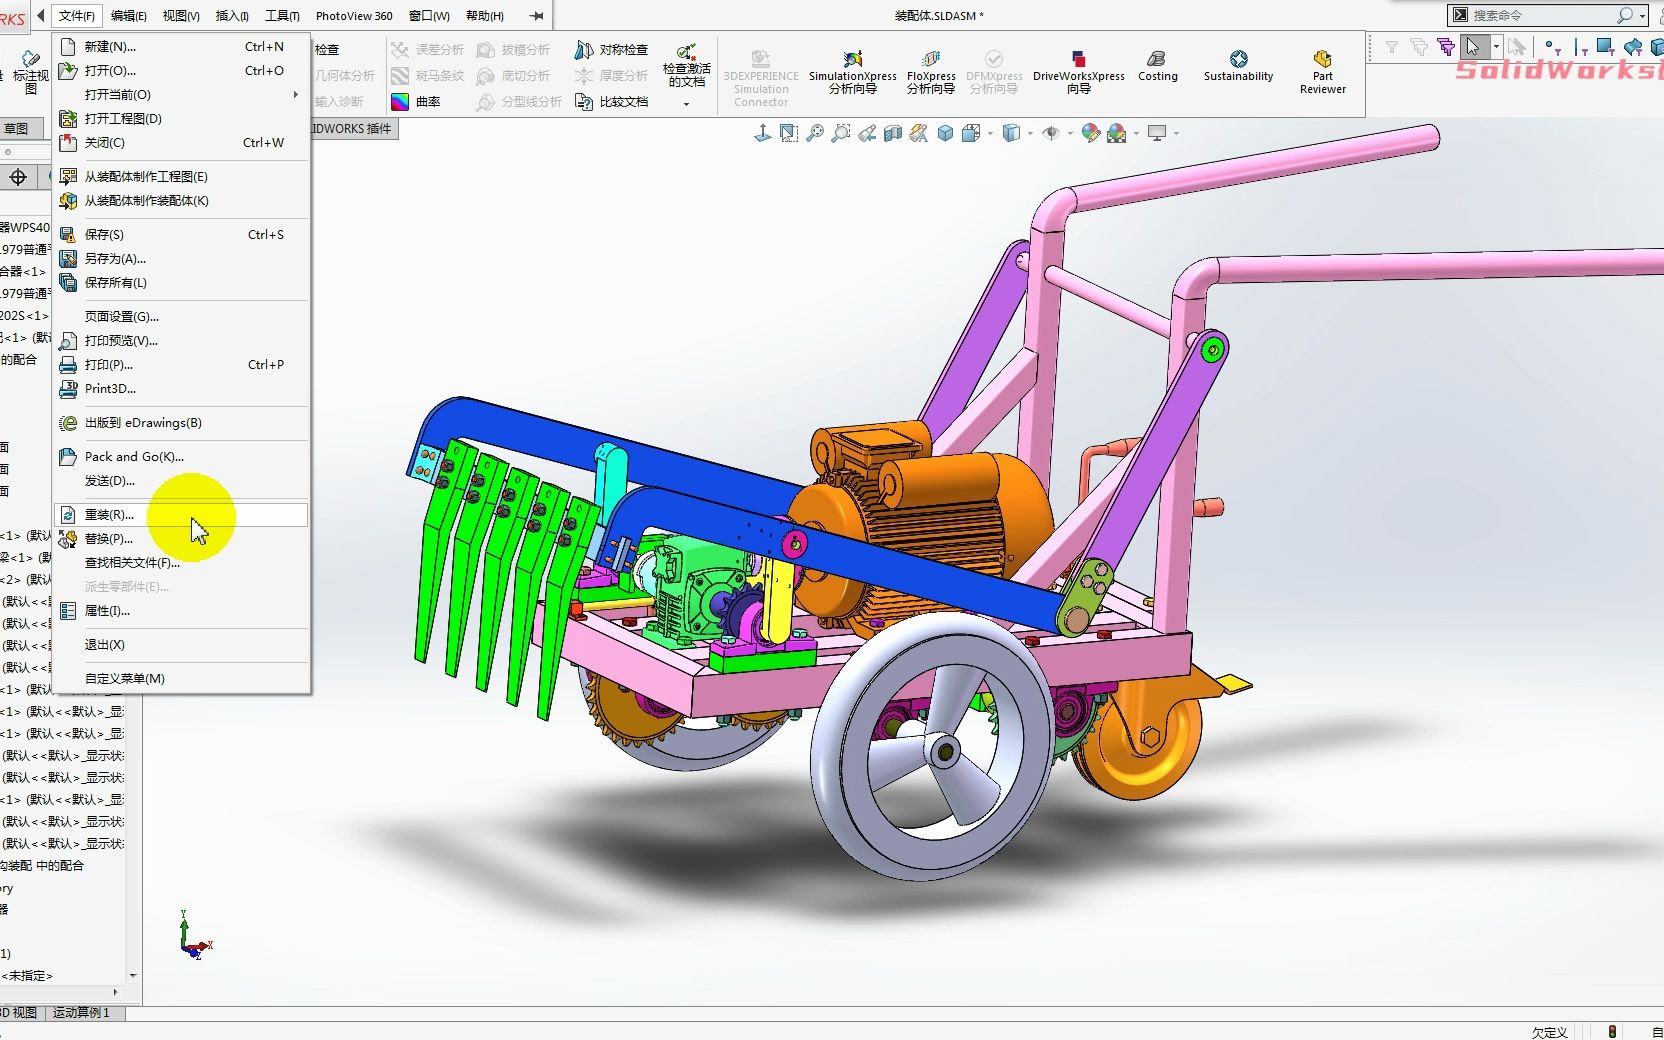This screenshot has width=1664, height=1040.
Task: Switch to the 运动算例1 tab
Action: [83, 1013]
